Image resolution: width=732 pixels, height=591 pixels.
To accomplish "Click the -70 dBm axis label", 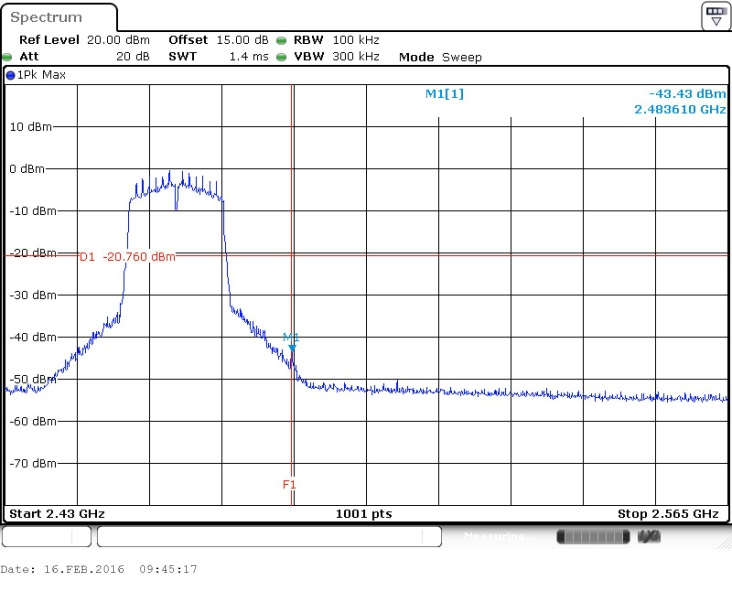I will (33, 463).
